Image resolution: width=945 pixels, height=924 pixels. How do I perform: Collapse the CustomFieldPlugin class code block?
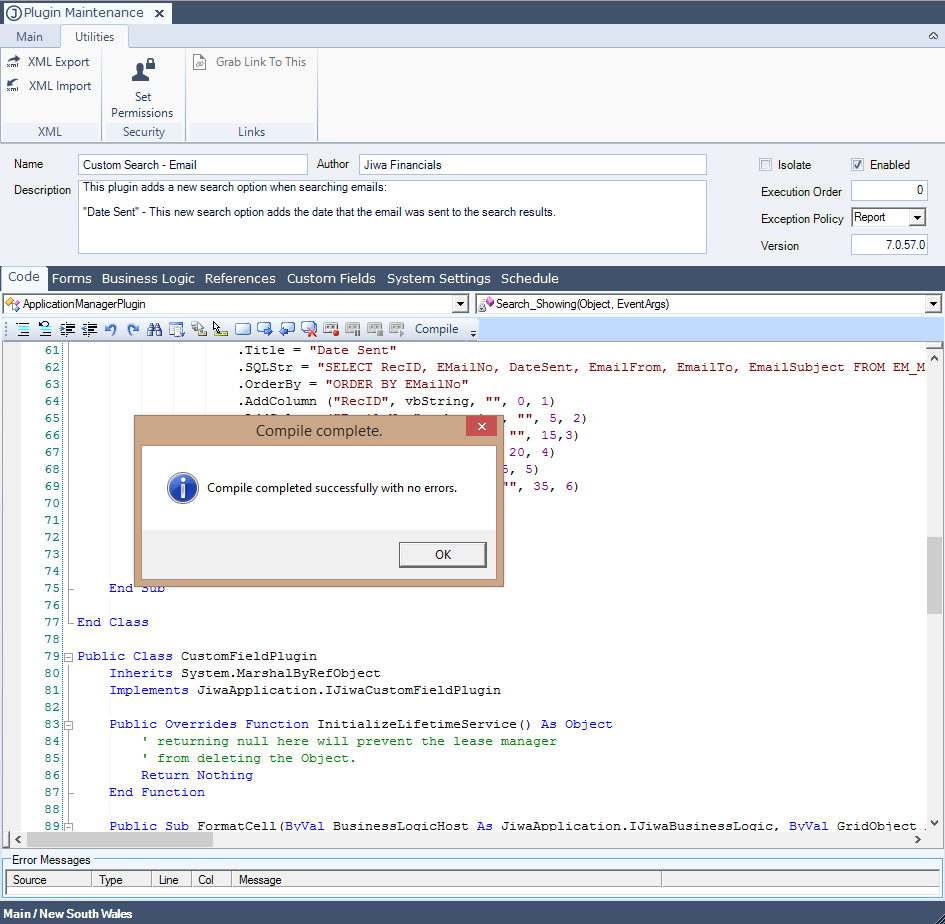click(x=68, y=657)
